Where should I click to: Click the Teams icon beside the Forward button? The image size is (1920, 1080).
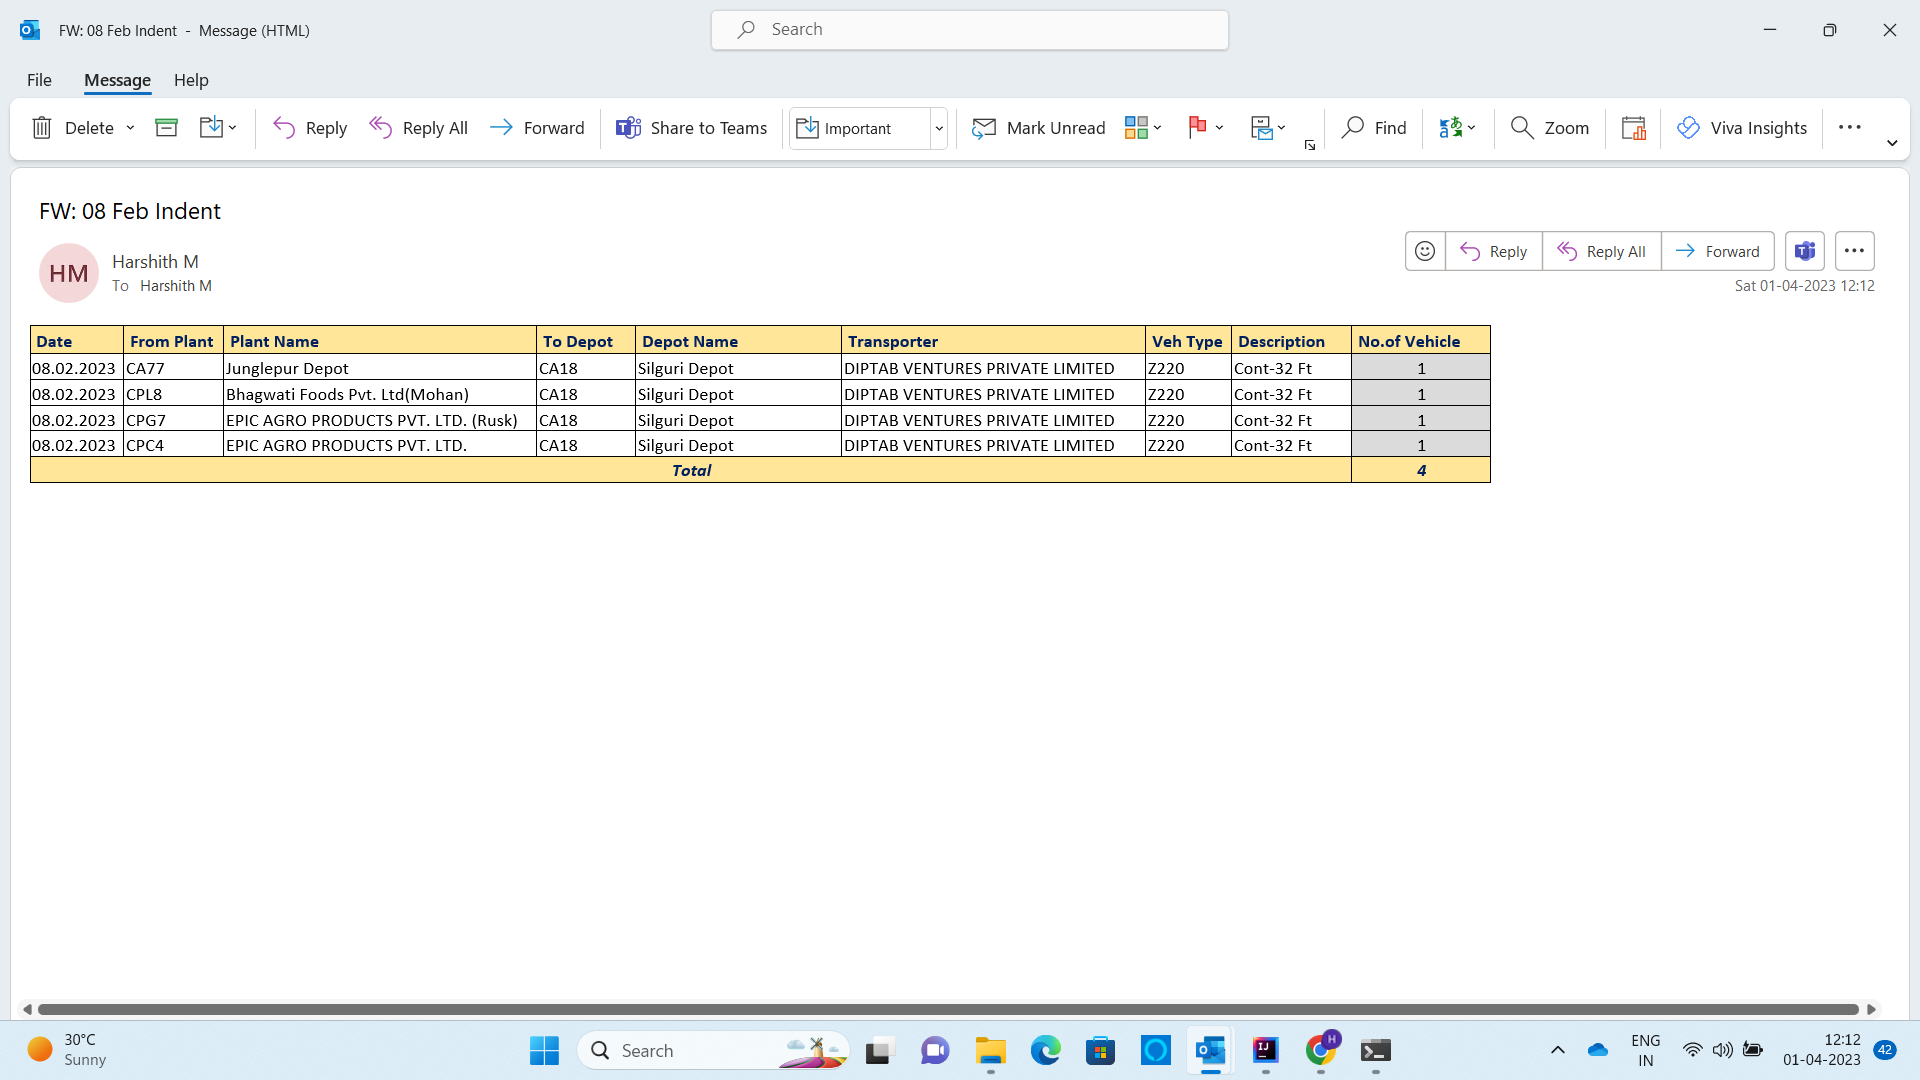(1805, 251)
